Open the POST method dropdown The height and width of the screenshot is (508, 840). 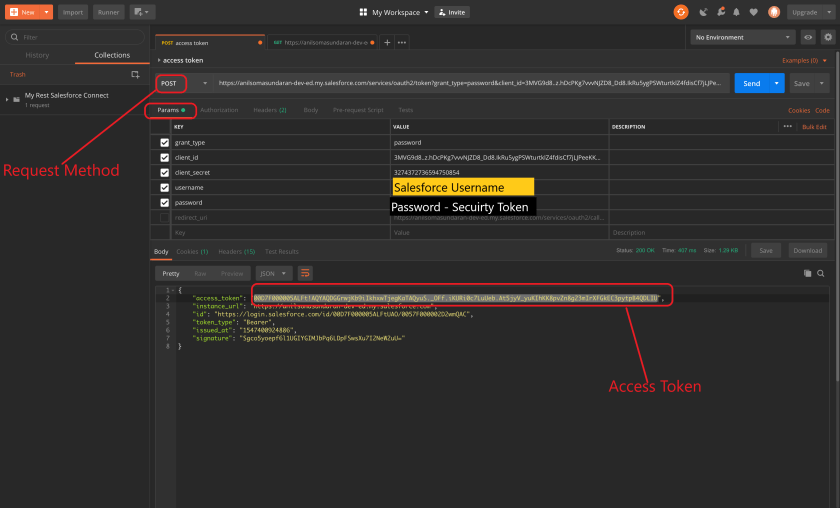coord(184,83)
